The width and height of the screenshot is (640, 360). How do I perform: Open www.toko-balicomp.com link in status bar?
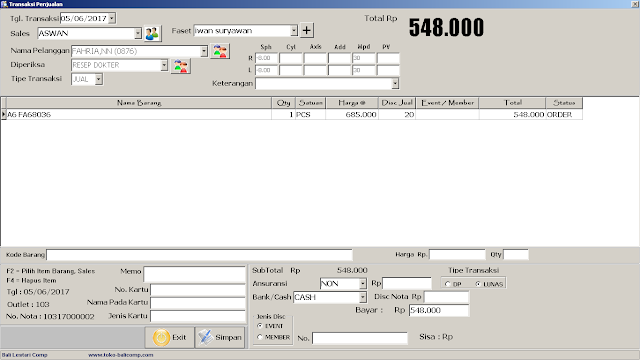click(x=120, y=355)
